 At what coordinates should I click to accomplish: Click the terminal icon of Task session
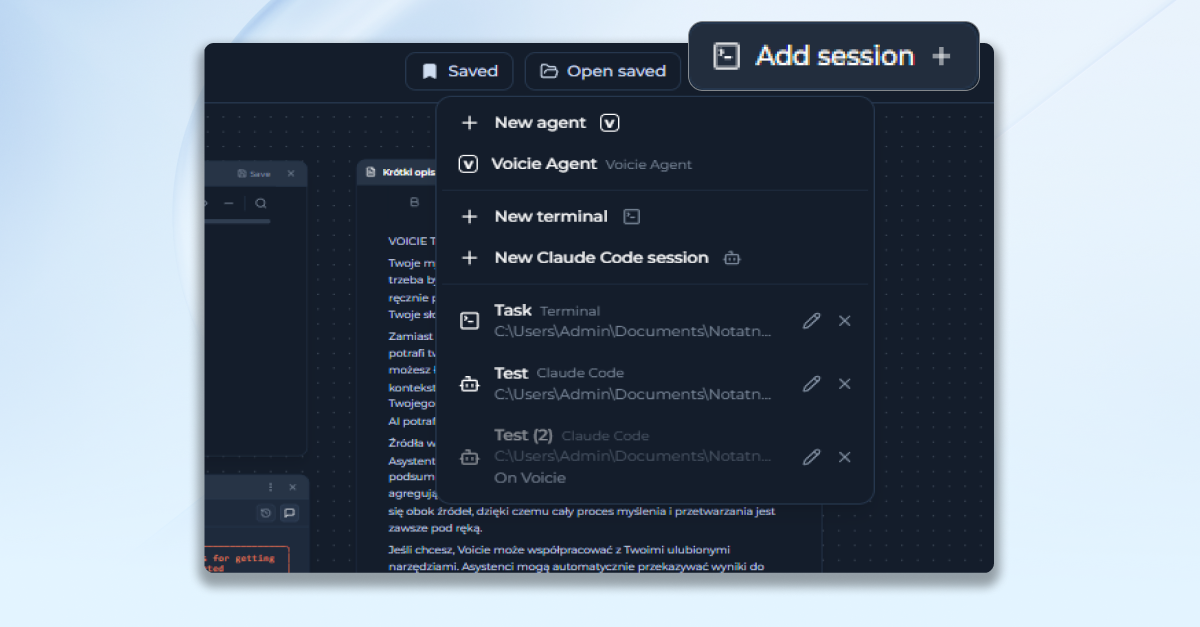[x=469, y=321]
